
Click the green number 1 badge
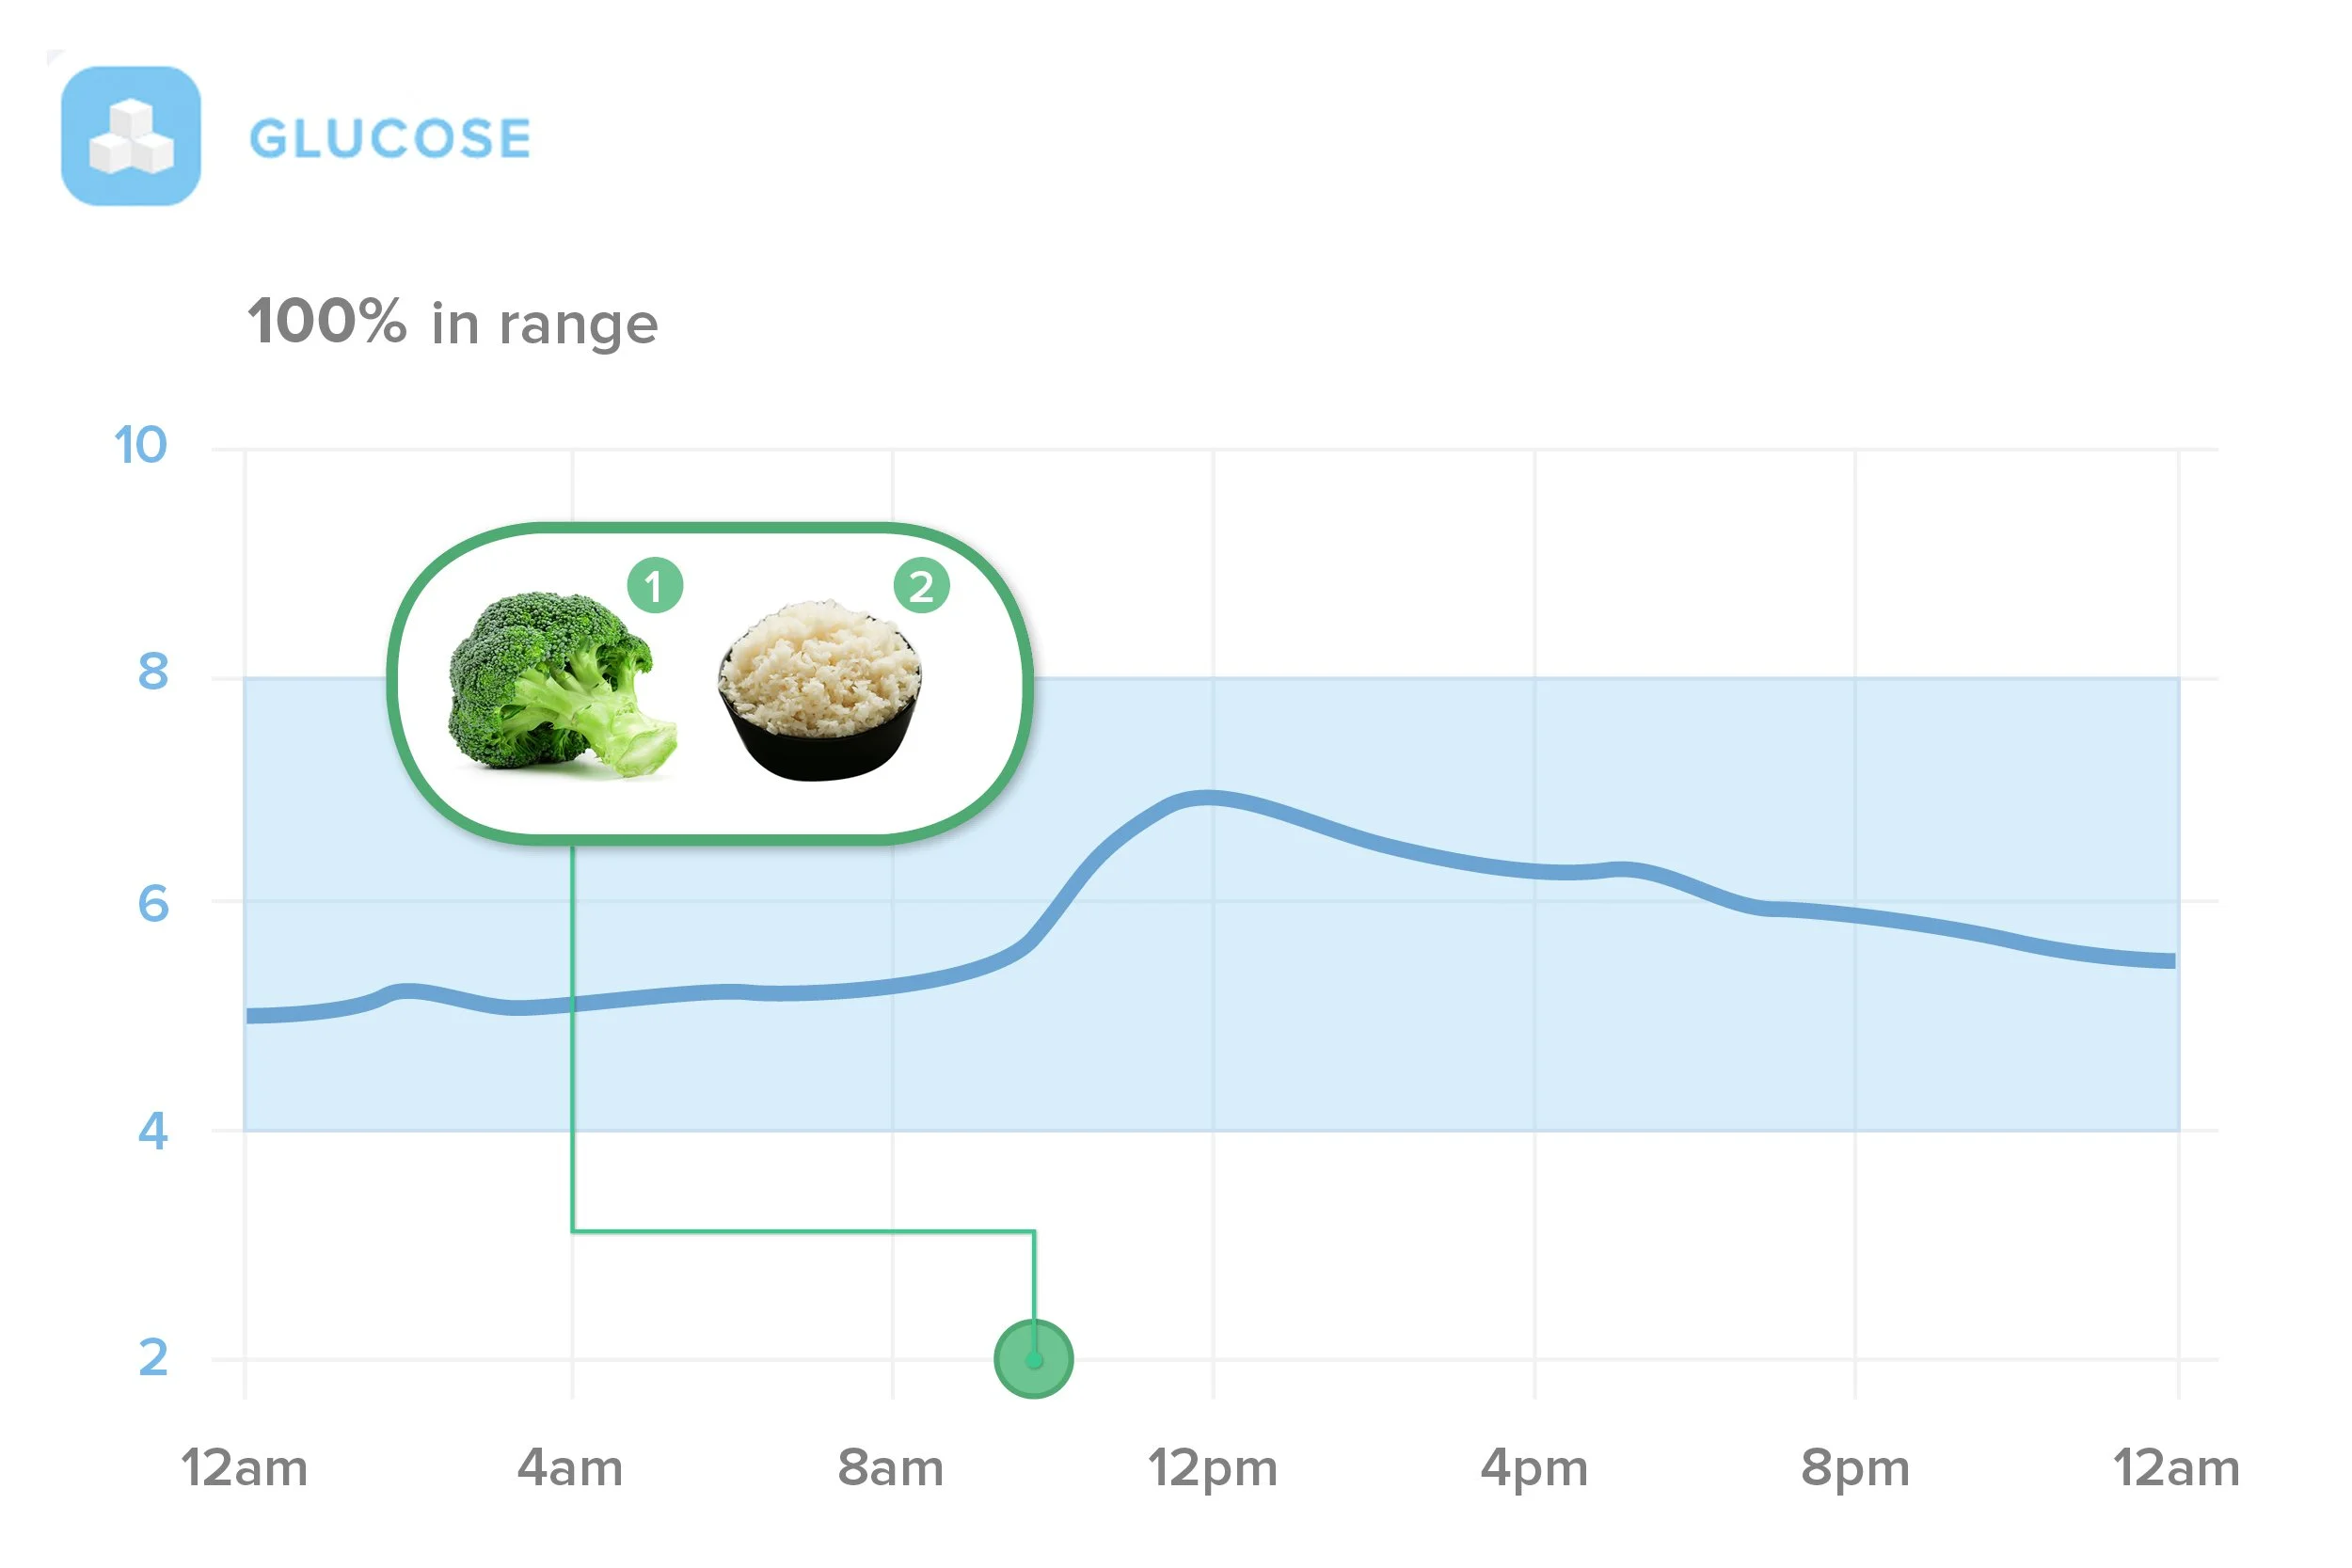pos(655,586)
